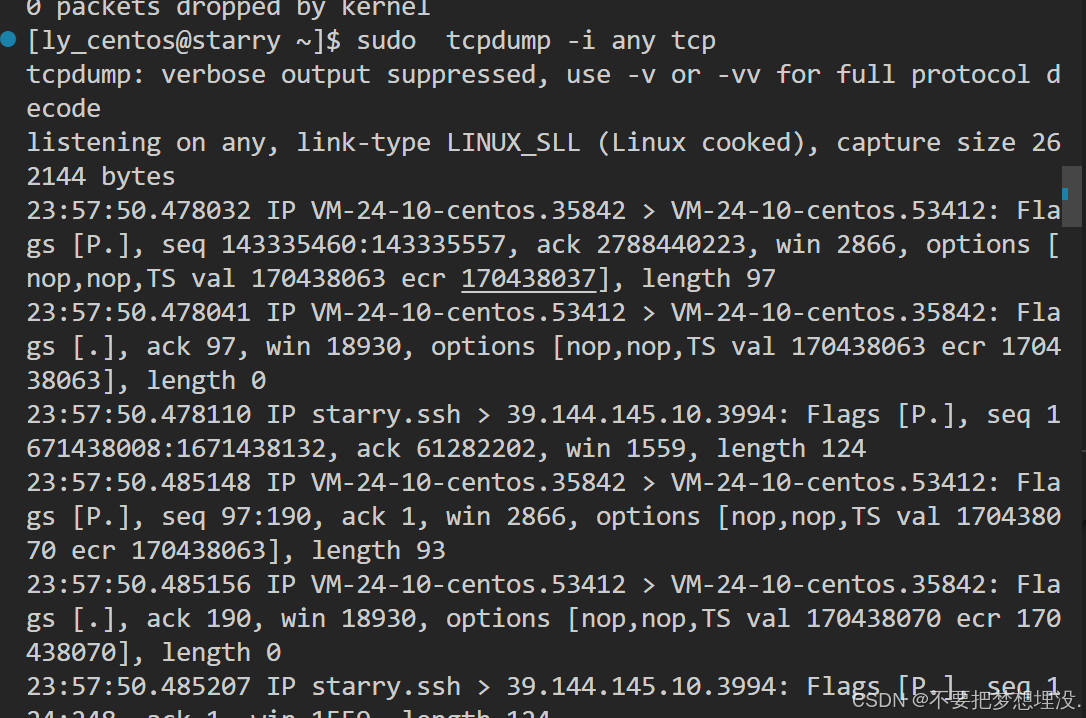Click the [ly_centos@starry ~]$ prompt
The height and width of the screenshot is (718, 1086).
tap(184, 41)
